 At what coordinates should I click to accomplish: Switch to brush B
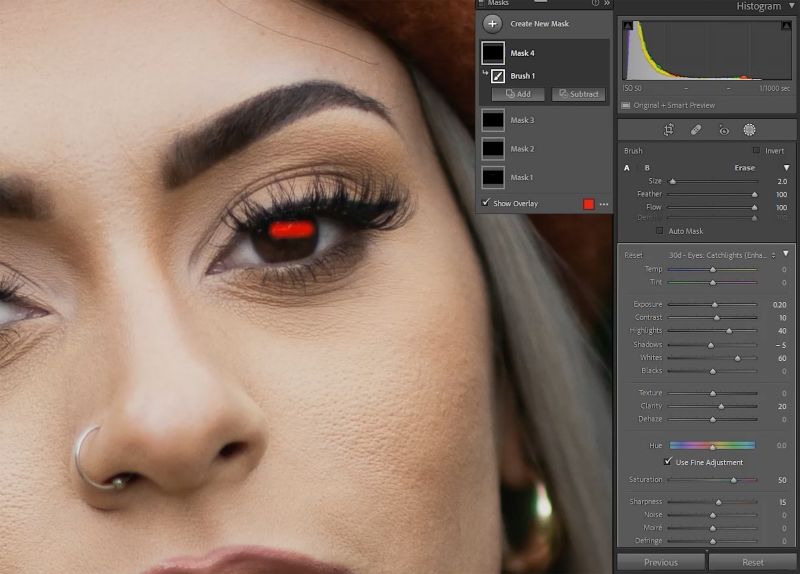tap(647, 168)
